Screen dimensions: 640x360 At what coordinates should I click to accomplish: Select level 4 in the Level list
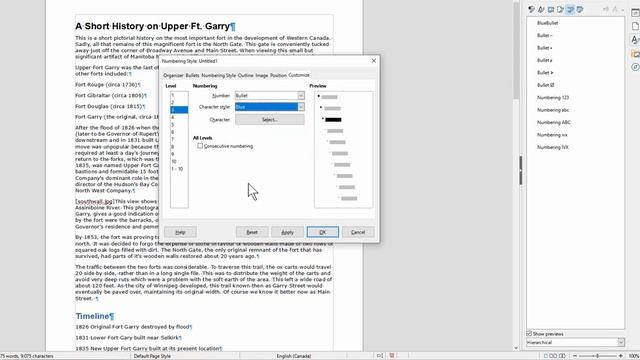point(179,117)
